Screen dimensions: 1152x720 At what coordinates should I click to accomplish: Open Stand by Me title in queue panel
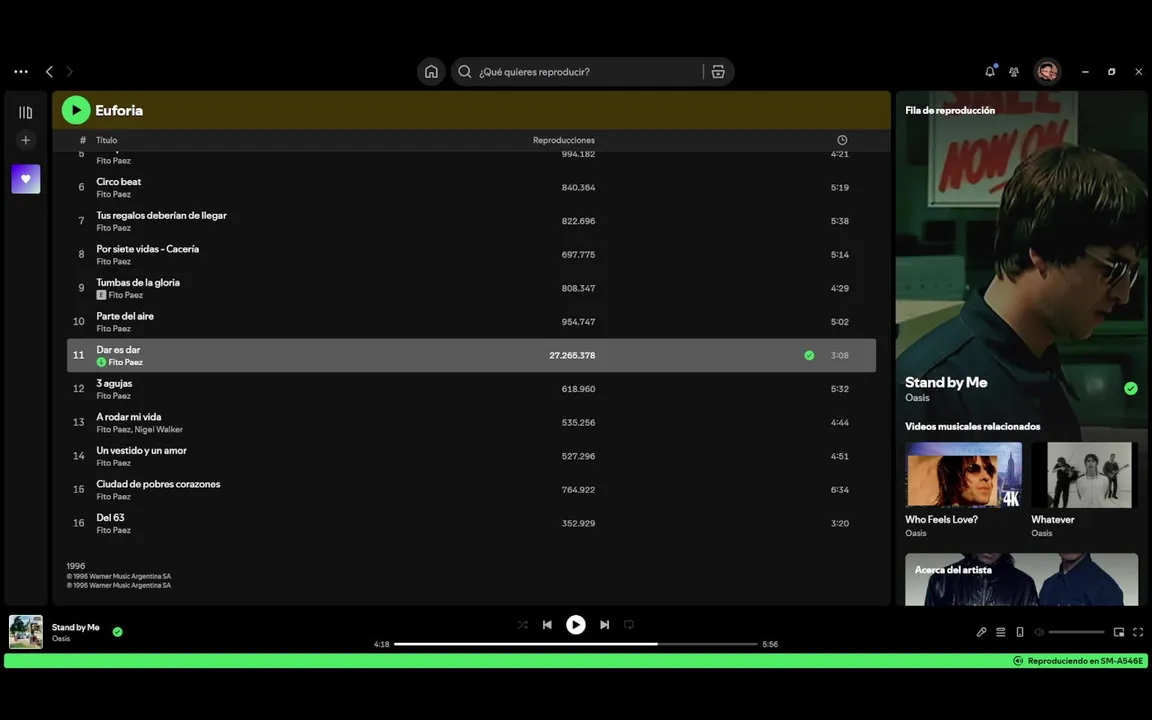click(946, 382)
